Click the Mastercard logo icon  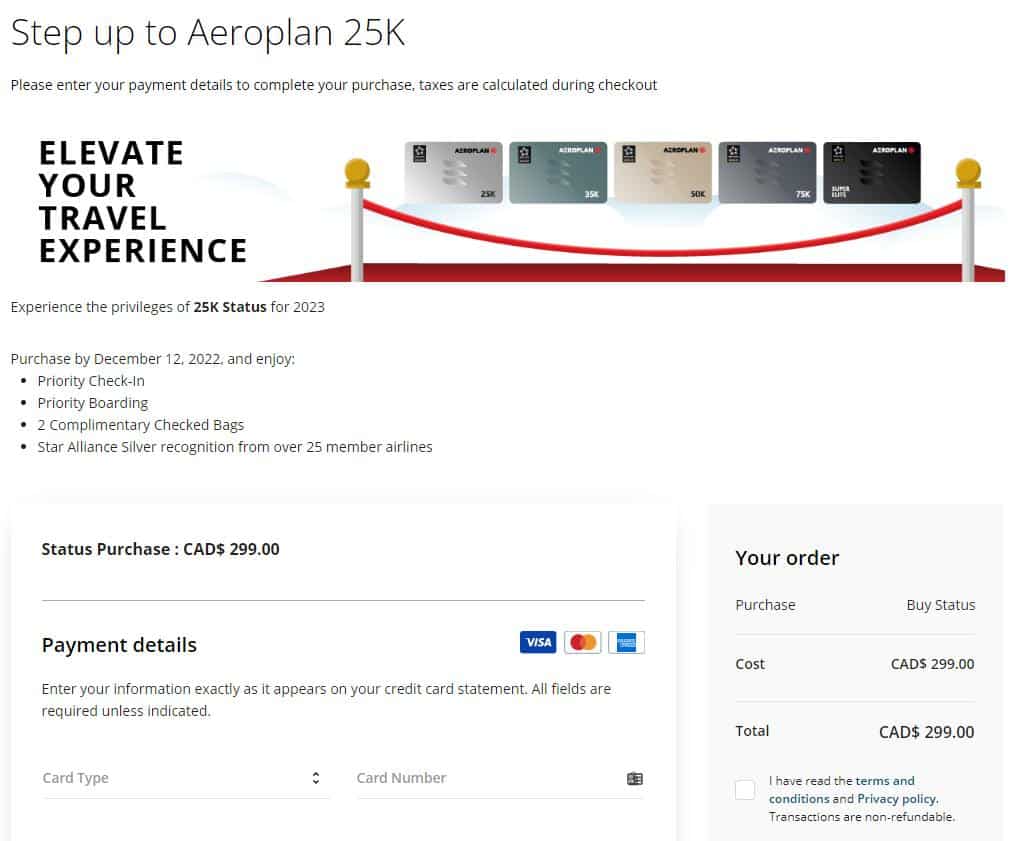click(582, 642)
